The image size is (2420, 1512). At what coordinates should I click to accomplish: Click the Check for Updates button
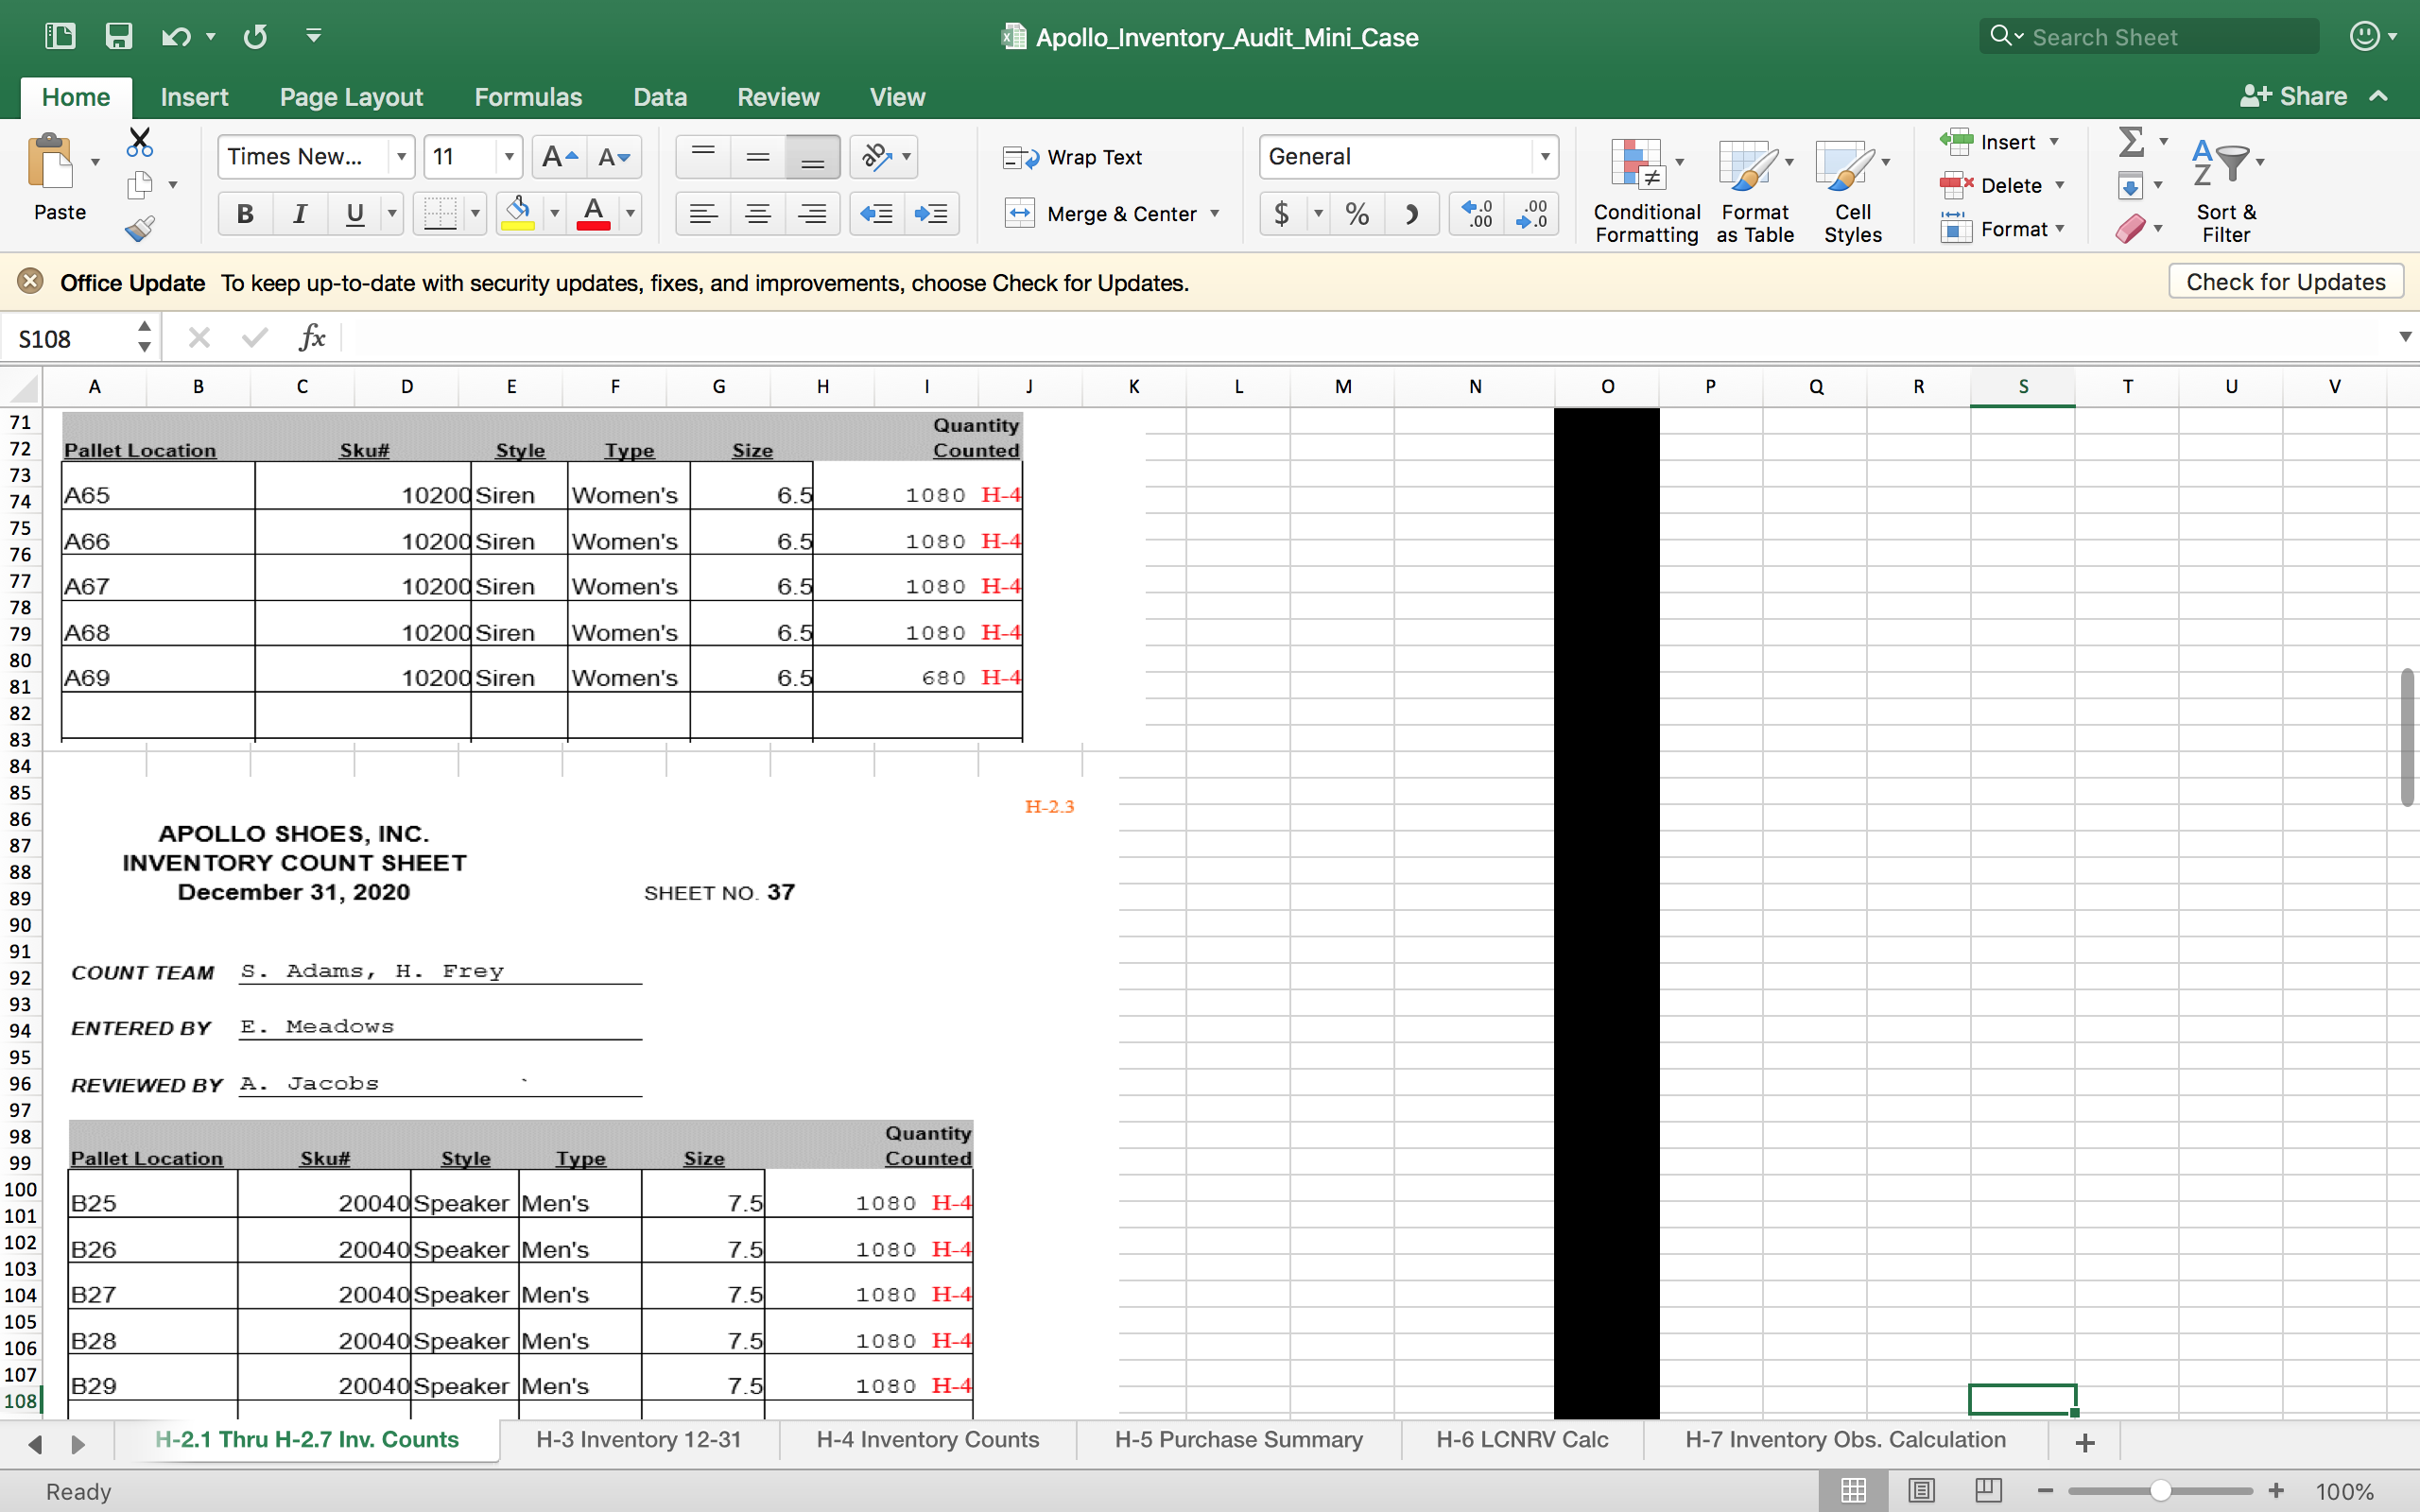(2285, 282)
